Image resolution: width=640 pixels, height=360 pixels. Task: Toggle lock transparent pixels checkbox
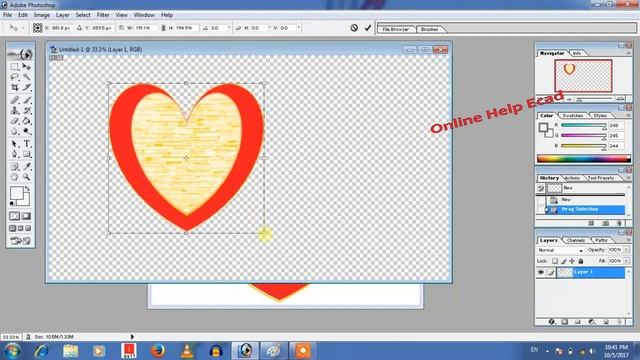tap(555, 261)
